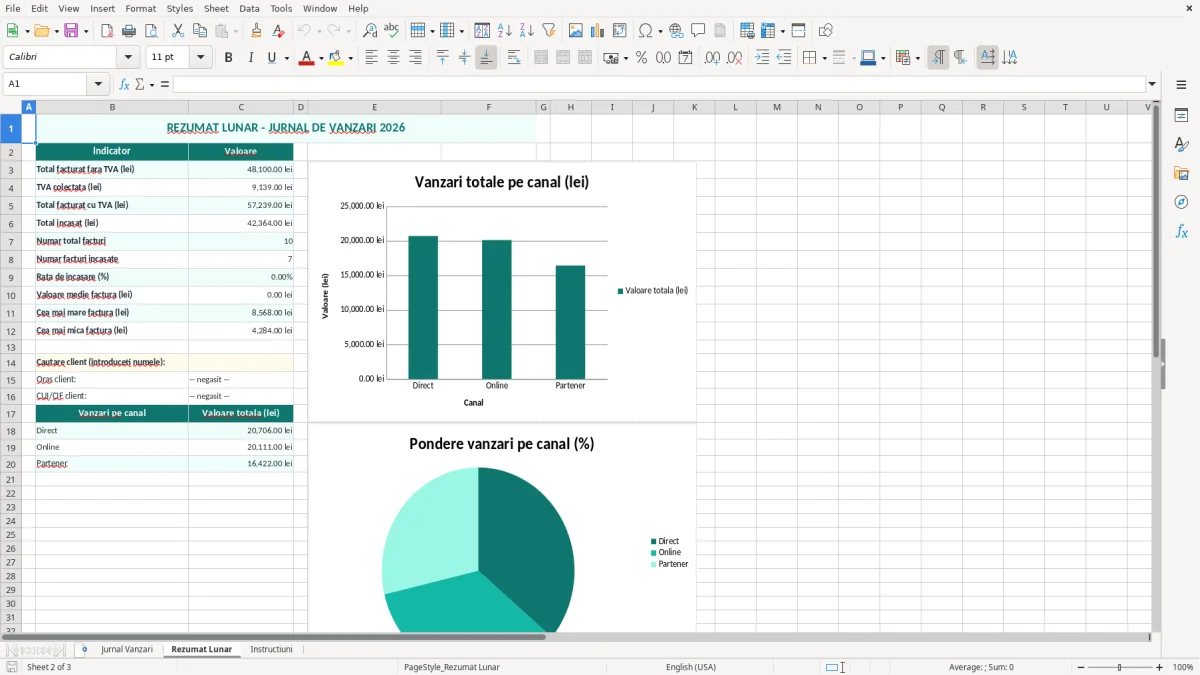Sort ascending A to Z

505,31
